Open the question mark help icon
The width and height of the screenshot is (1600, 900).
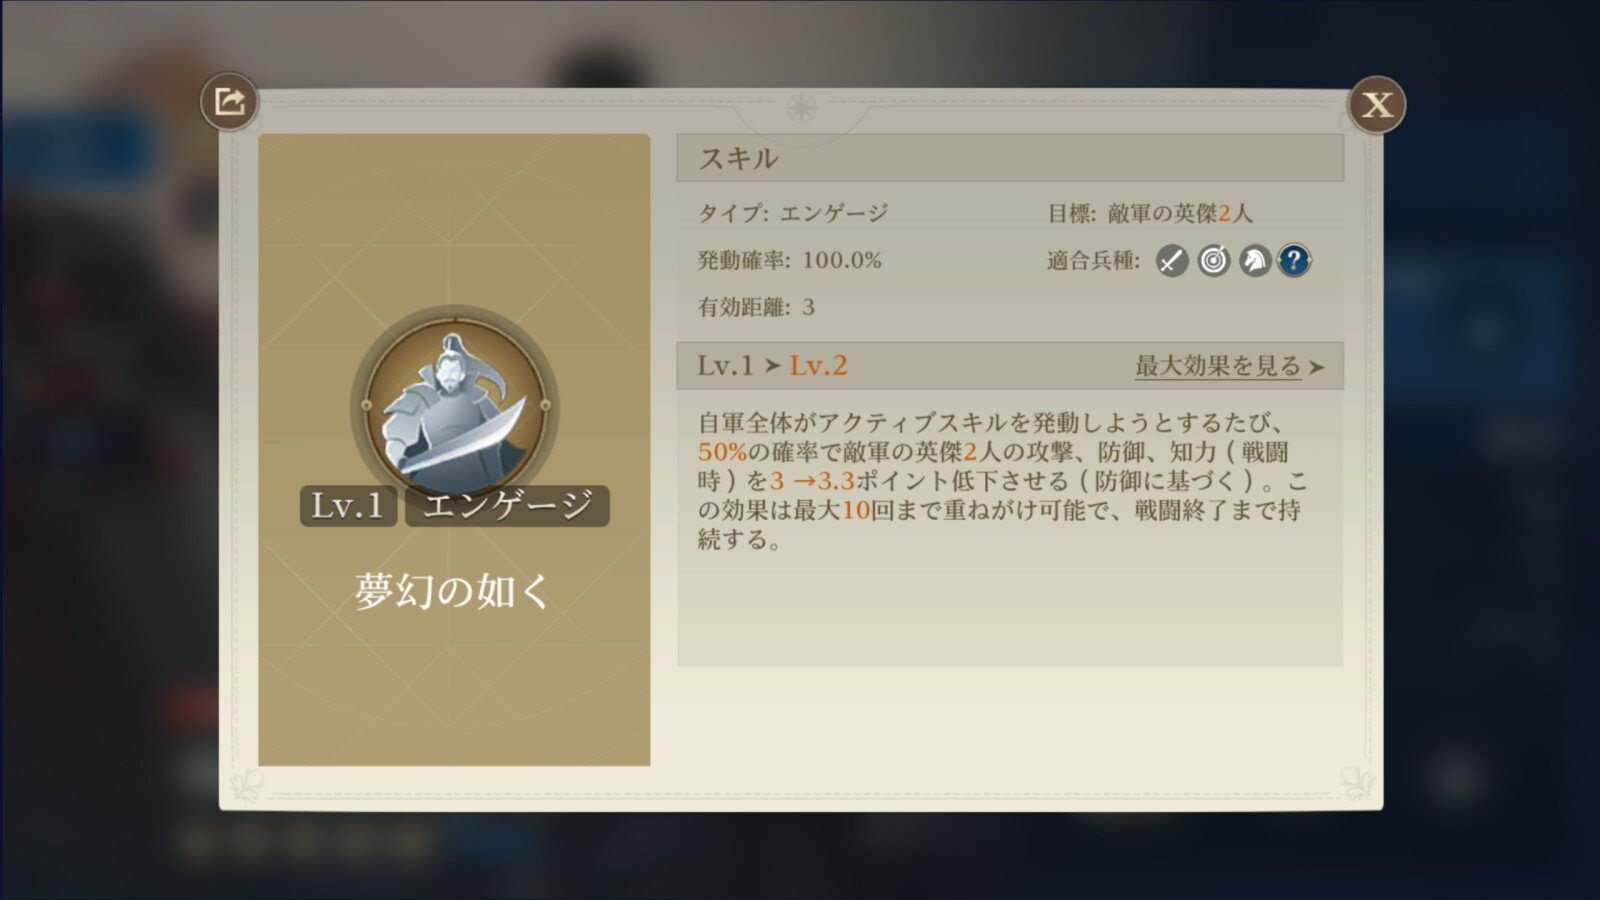(x=1294, y=261)
